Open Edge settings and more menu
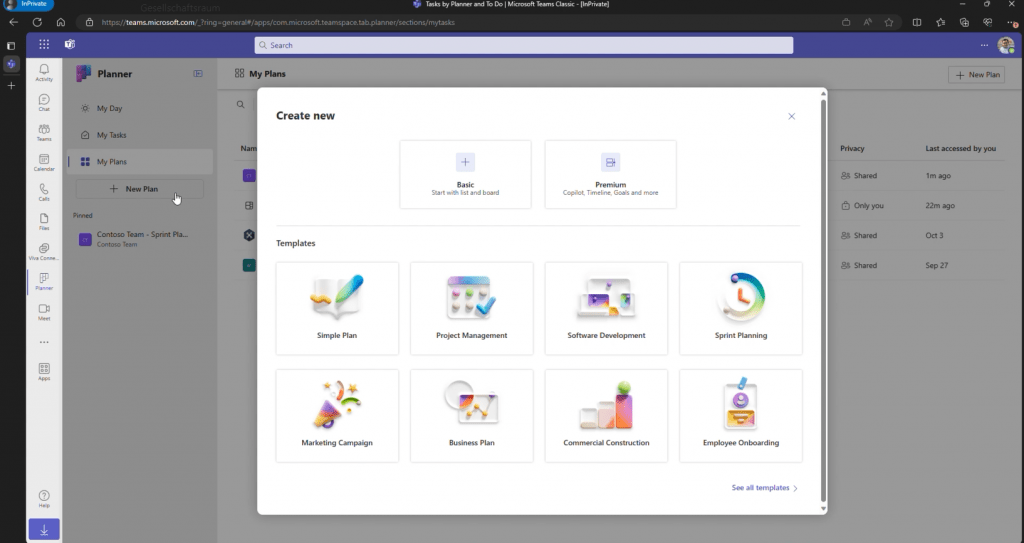 click(1012, 22)
